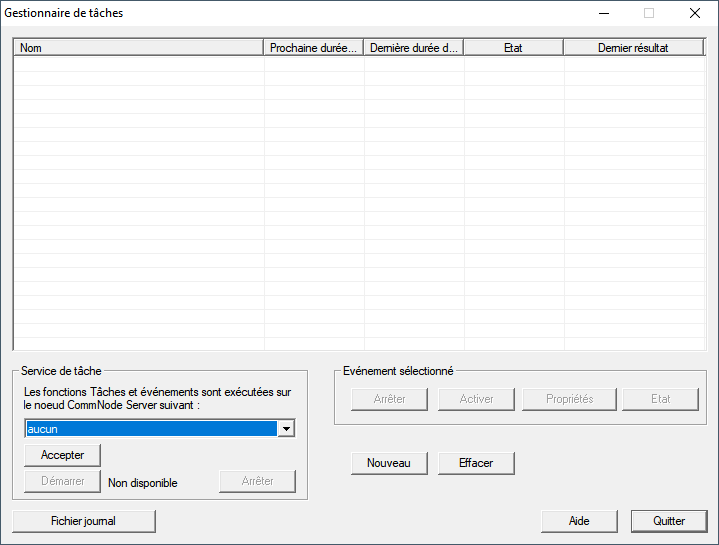Viewport: 719px width, 545px height.
Task: Create a task with Nouveau button
Action: [x=389, y=463]
